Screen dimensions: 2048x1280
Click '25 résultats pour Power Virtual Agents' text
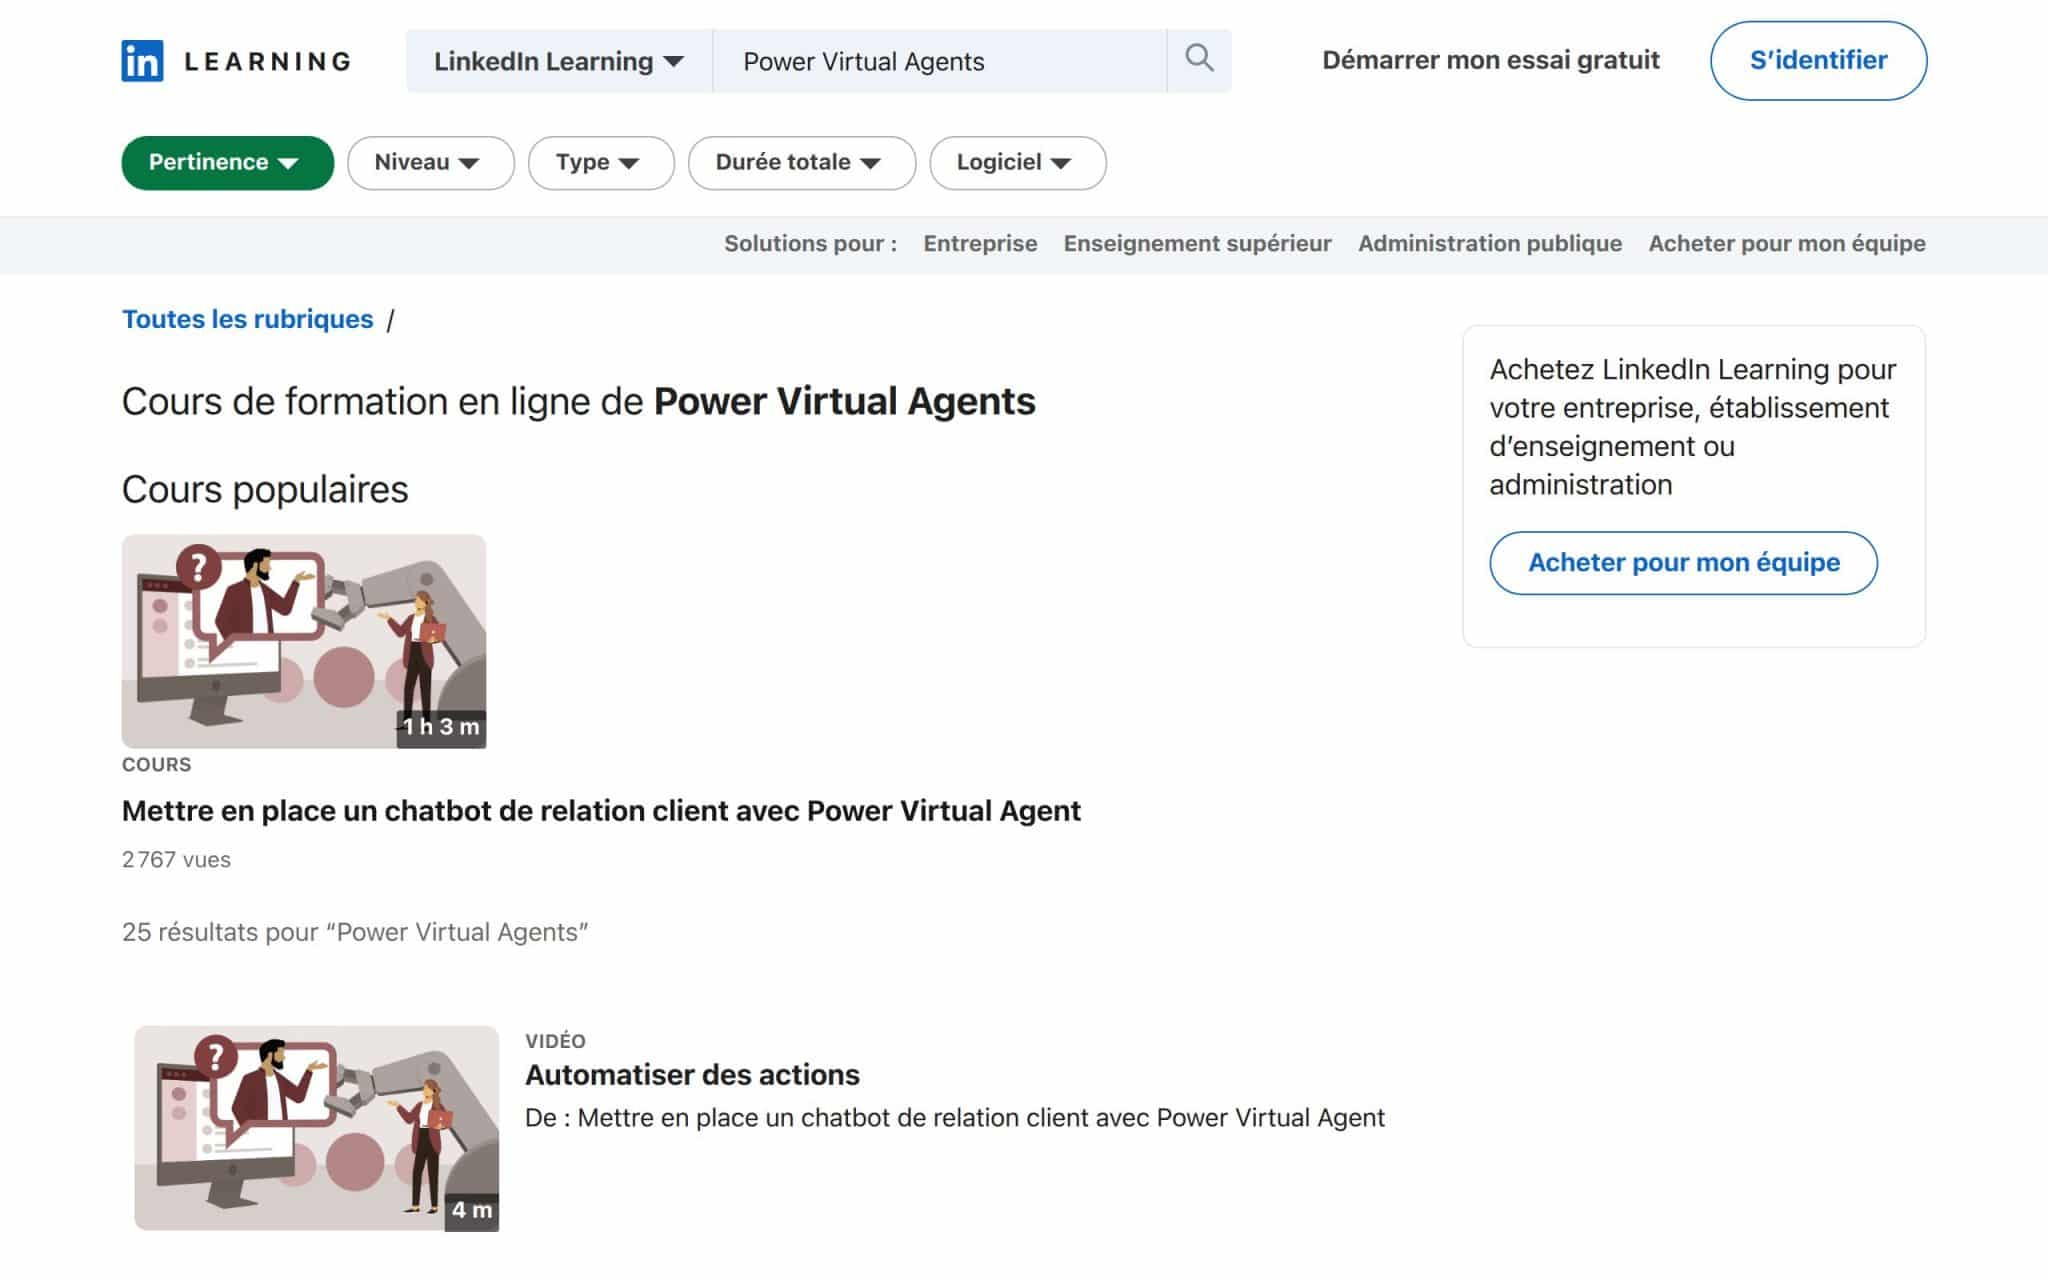pos(355,932)
